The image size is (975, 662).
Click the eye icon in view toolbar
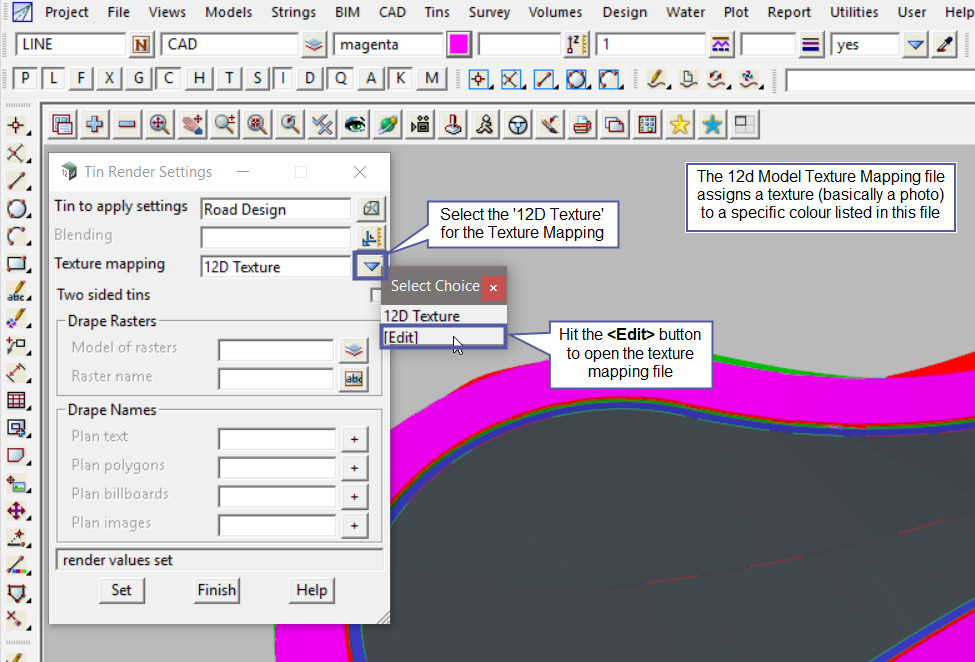click(x=355, y=124)
